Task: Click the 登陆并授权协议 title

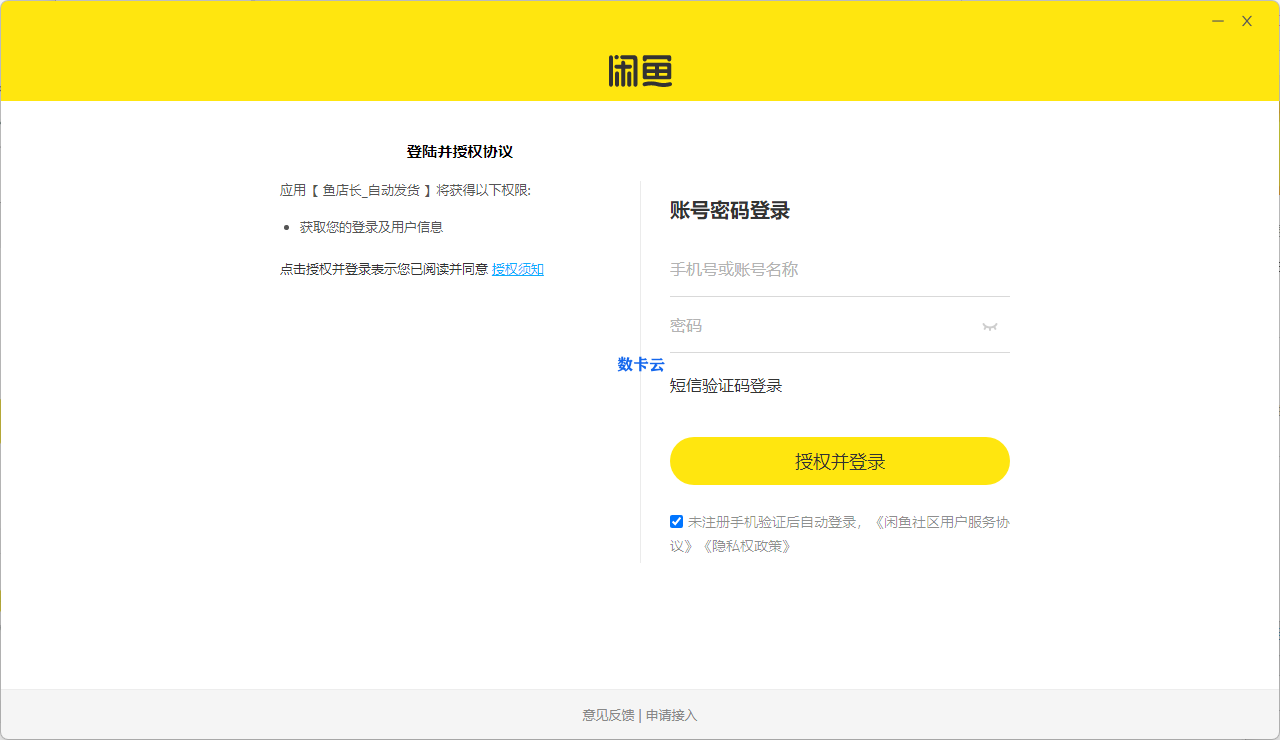Action: tap(459, 152)
